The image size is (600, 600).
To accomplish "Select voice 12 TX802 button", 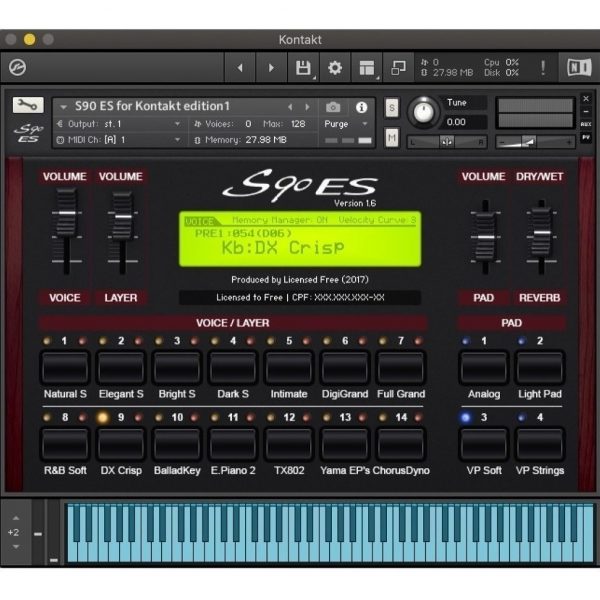I will [289, 444].
